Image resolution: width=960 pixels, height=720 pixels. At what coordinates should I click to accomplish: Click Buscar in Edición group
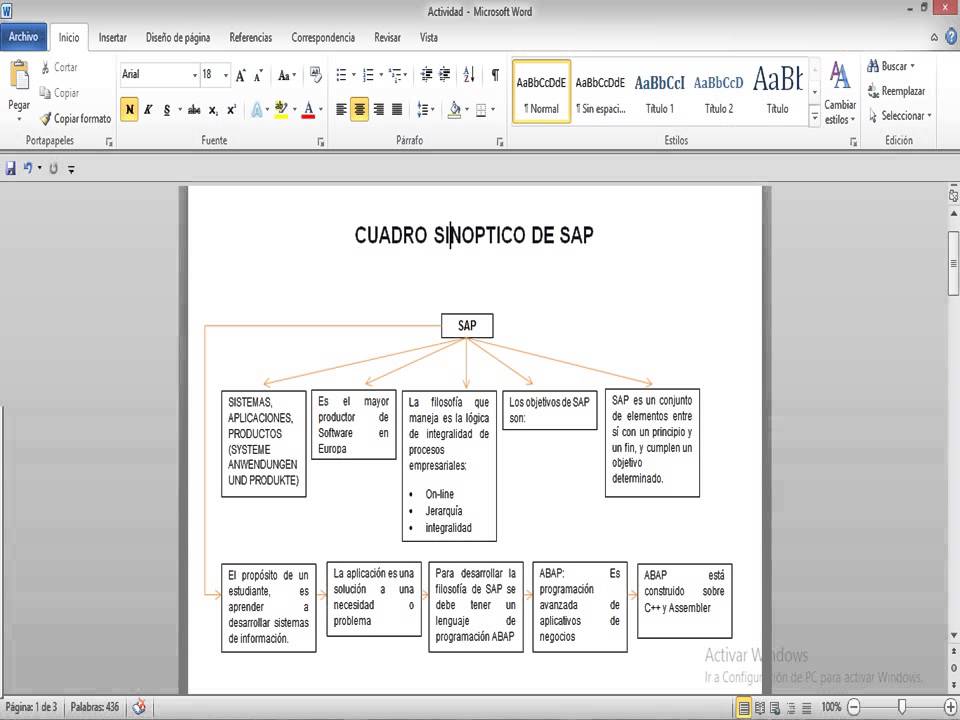[x=891, y=66]
